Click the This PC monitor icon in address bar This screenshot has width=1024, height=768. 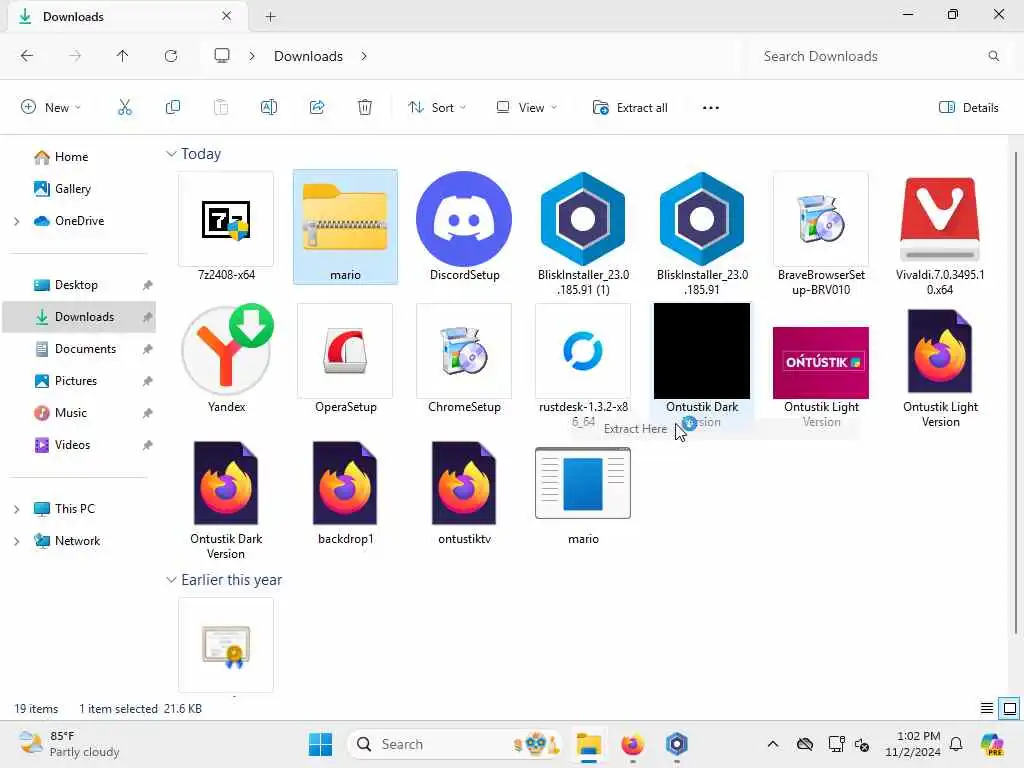(222, 56)
